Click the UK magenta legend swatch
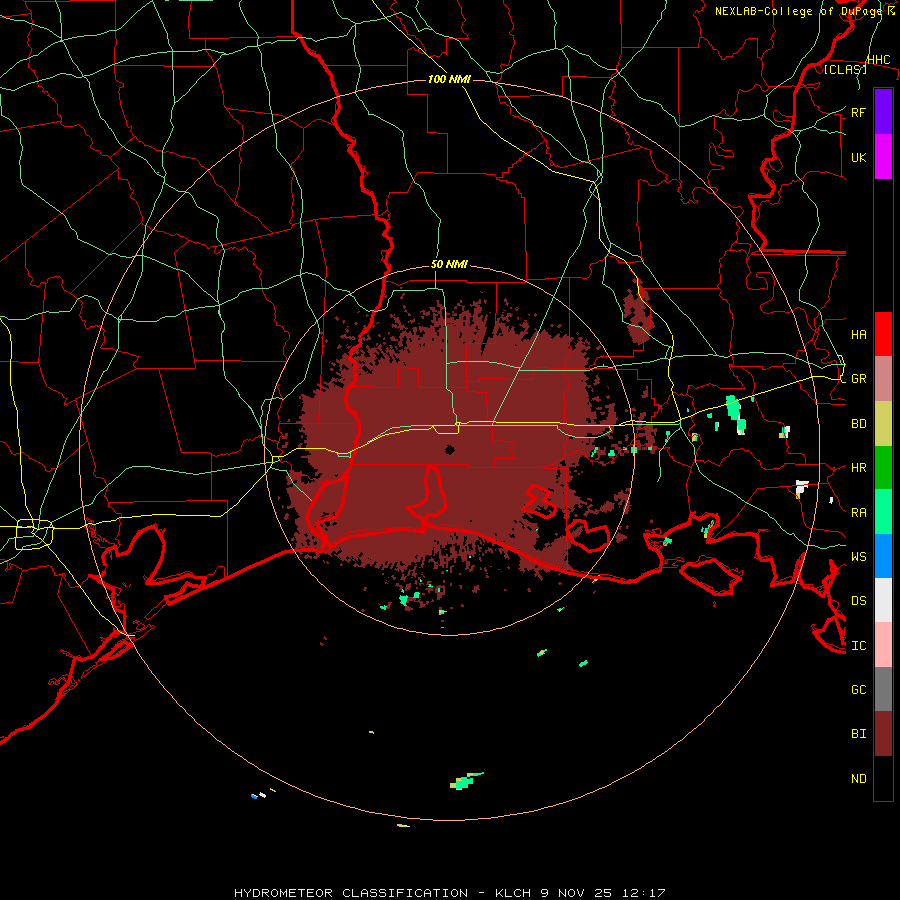Viewport: 900px width, 900px height. 883,157
